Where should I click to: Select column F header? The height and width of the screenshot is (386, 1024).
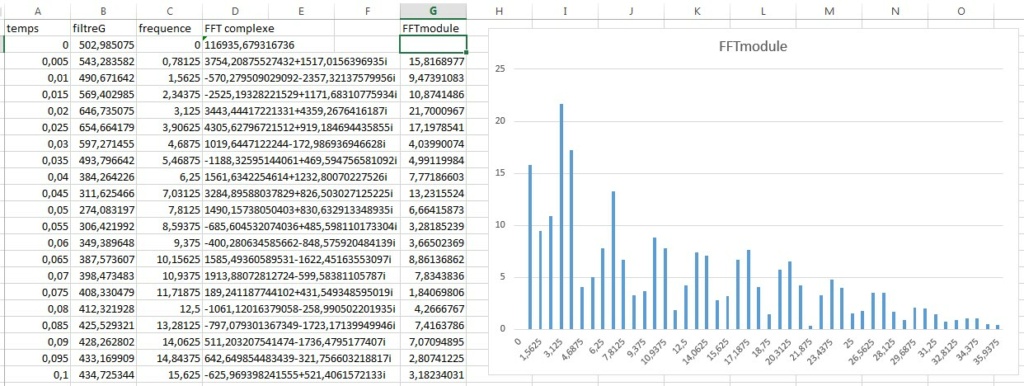pyautogui.click(x=367, y=11)
